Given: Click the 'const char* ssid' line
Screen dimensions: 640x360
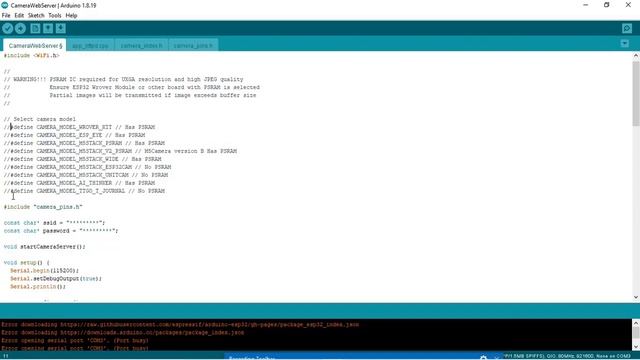Looking at the screenshot, I should click(x=54, y=223).
